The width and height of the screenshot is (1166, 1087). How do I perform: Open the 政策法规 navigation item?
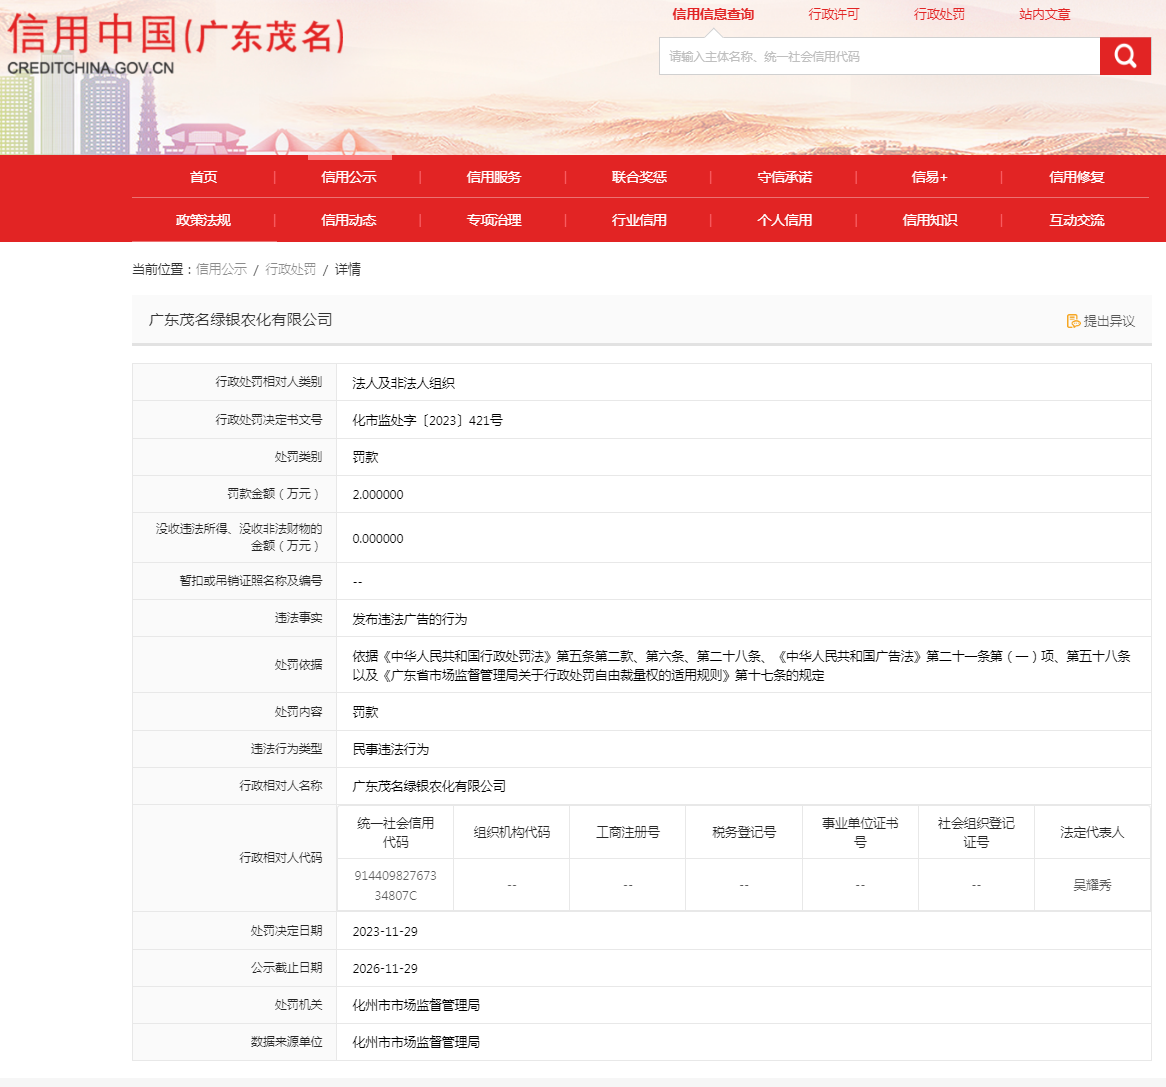tap(203, 220)
